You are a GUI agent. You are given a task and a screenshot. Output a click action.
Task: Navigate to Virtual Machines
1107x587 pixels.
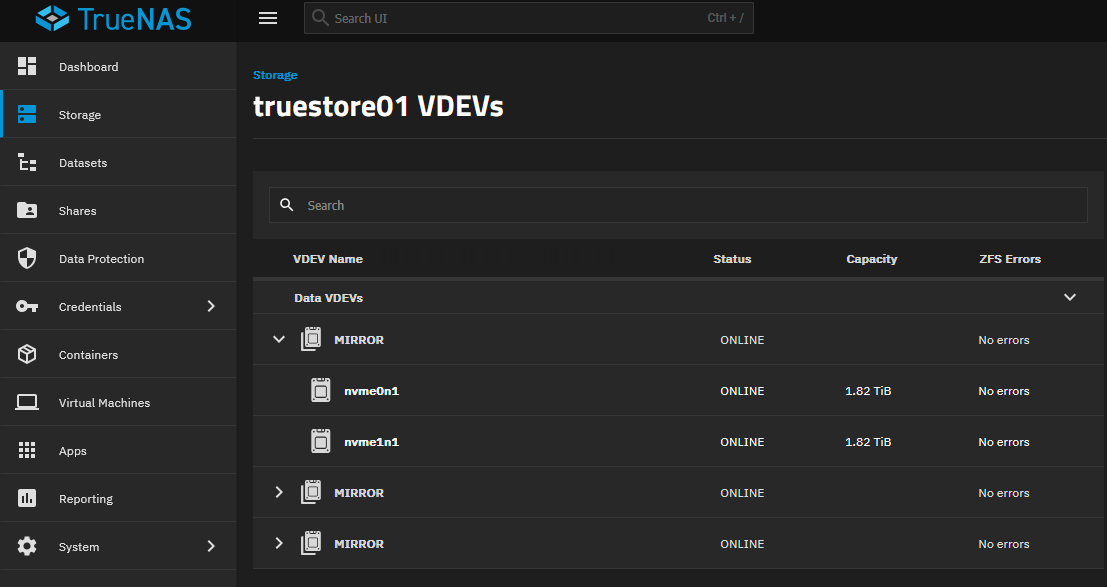coord(104,403)
